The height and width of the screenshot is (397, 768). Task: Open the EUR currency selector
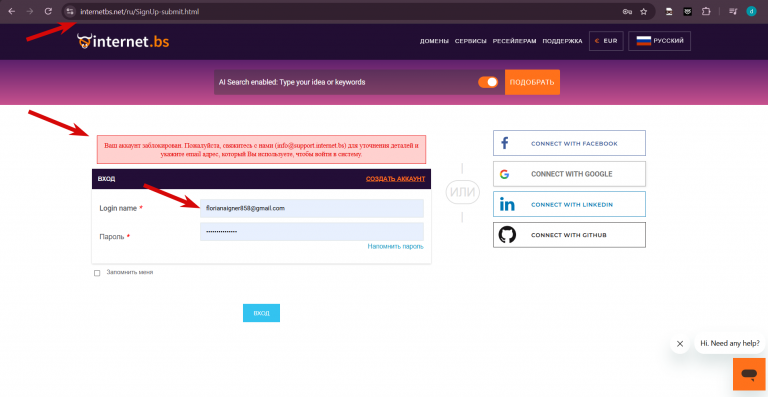pos(606,41)
